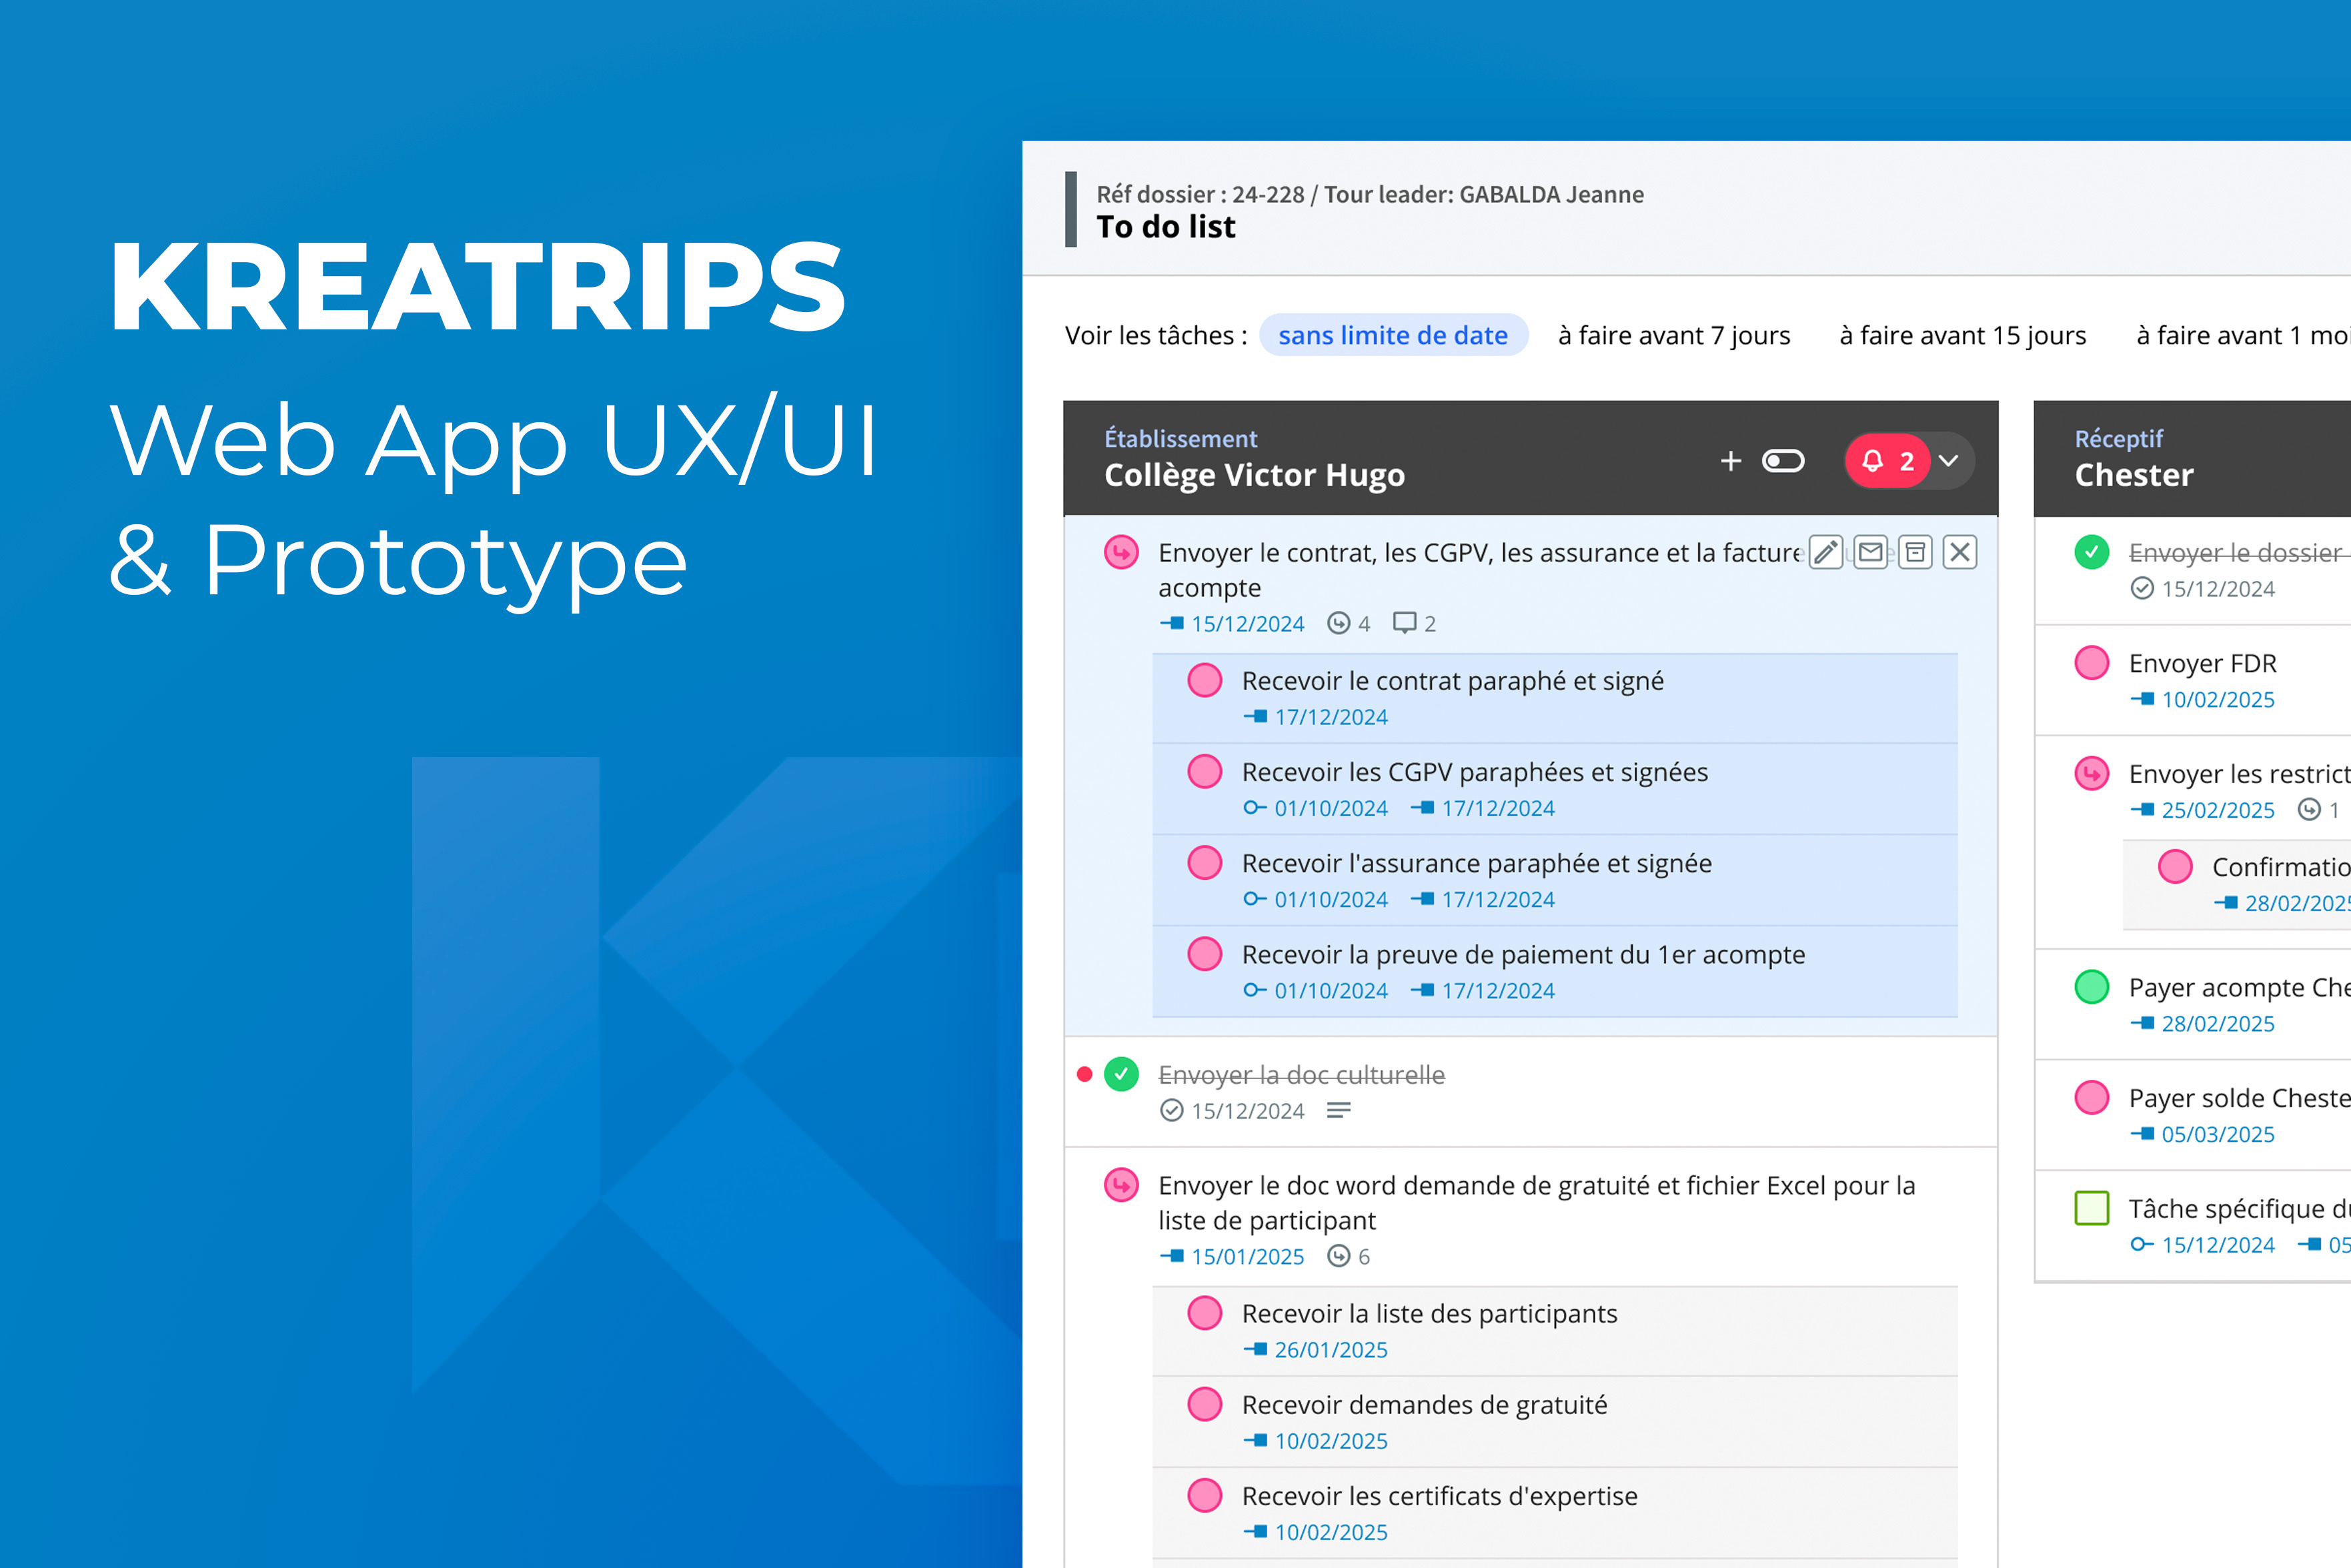Click the pink status circle on Recevoir la liste des participants

(x=1204, y=1313)
